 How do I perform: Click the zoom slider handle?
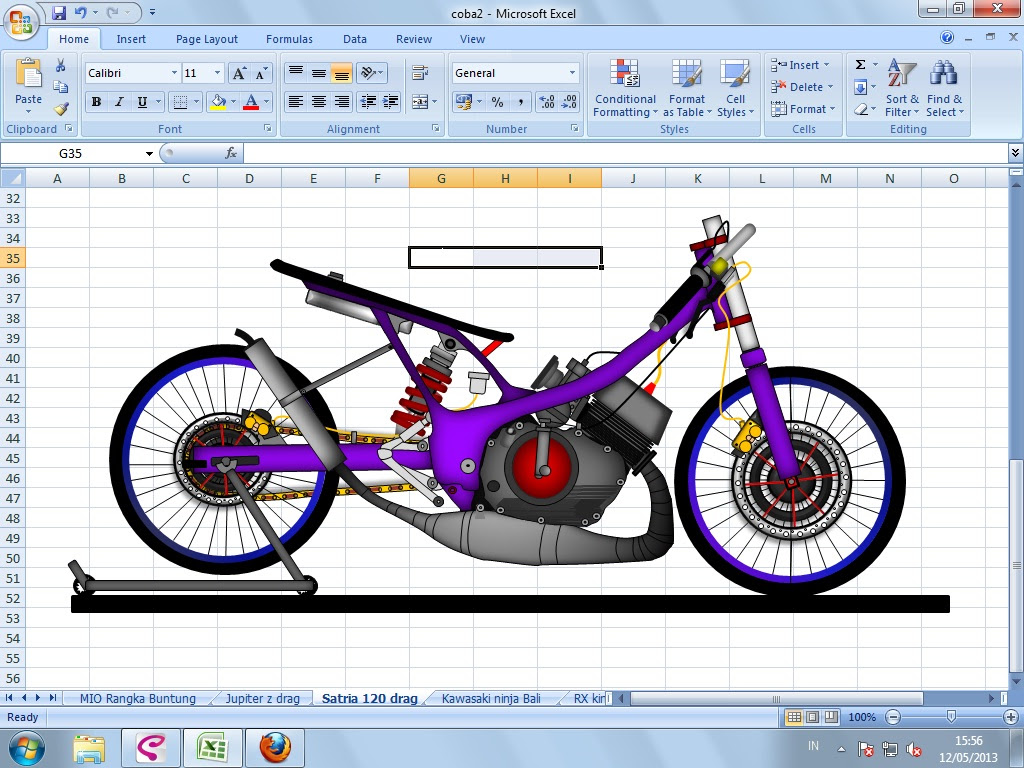tap(951, 717)
